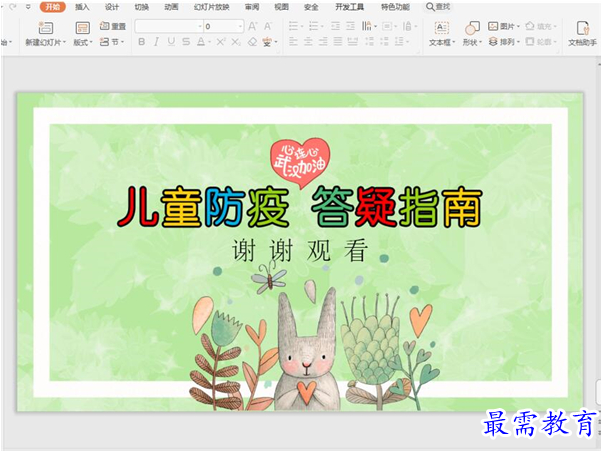The image size is (605, 455).
Task: Expand the 文本框 dropdown arrow
Action: coord(454,42)
